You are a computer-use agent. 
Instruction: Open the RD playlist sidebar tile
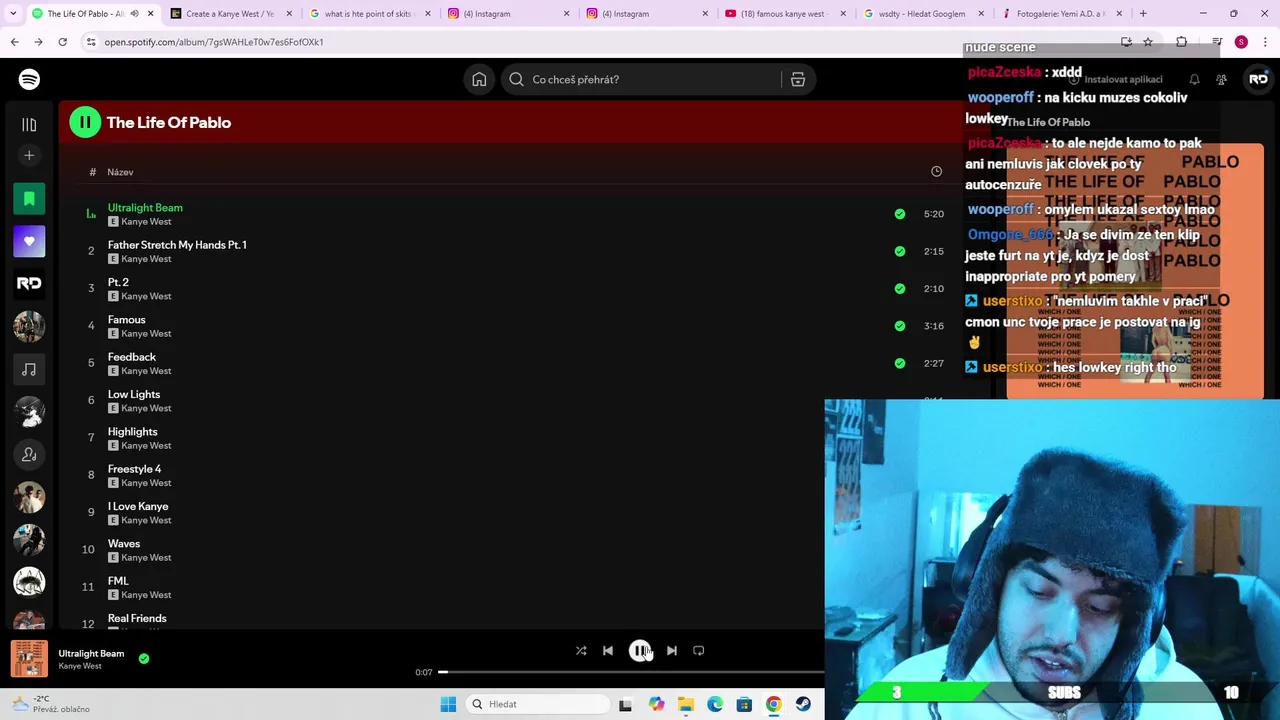pyautogui.click(x=29, y=284)
